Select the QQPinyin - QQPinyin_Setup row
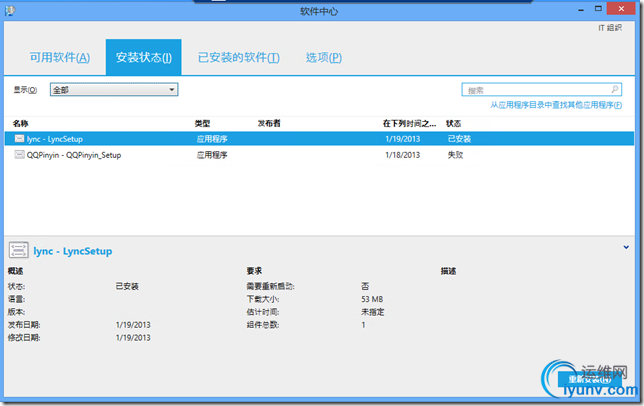Screen dimensions: 644x406 [x=319, y=155]
